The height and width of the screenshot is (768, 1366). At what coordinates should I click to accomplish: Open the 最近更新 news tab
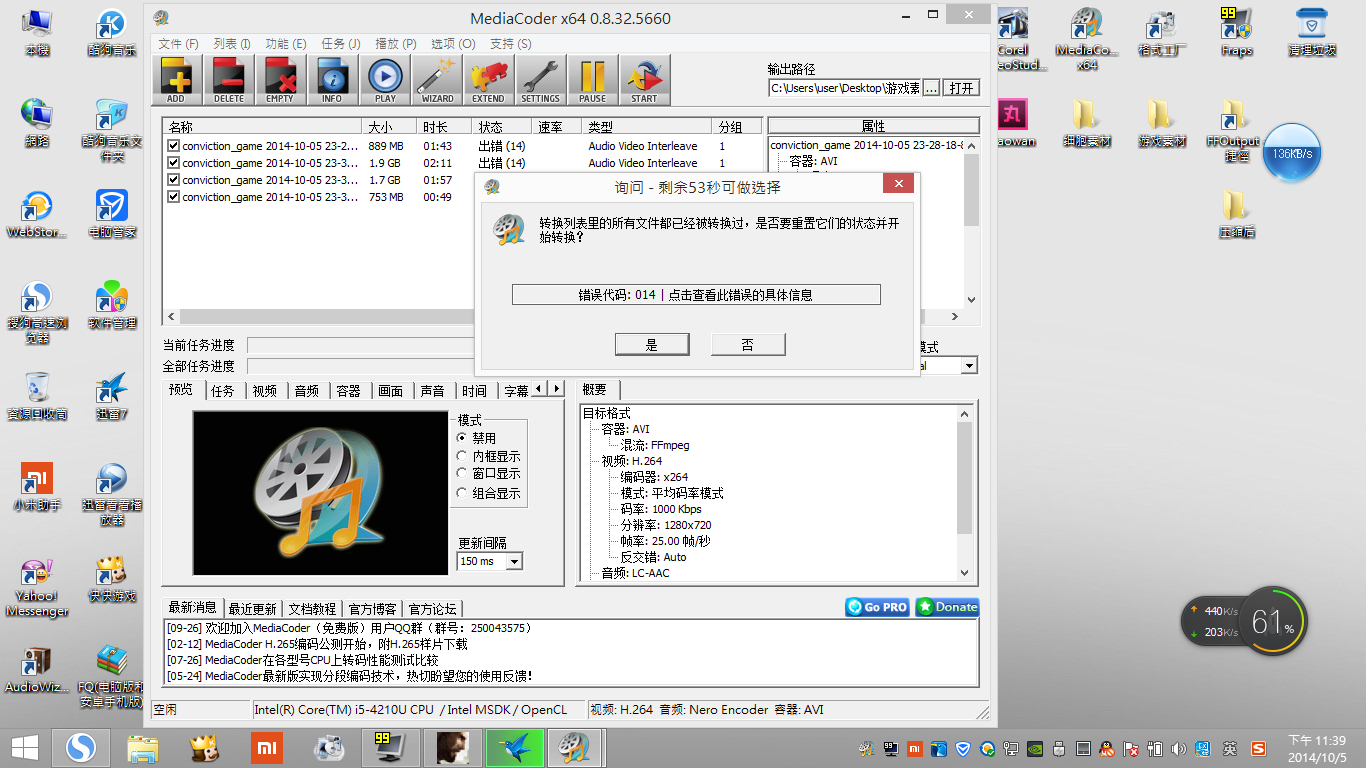(x=252, y=608)
